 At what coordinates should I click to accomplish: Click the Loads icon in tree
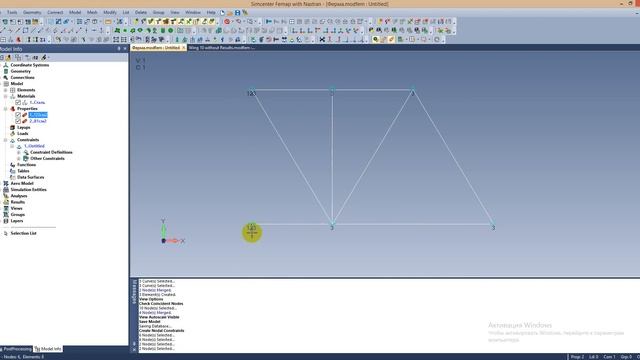pyautogui.click(x=12, y=133)
